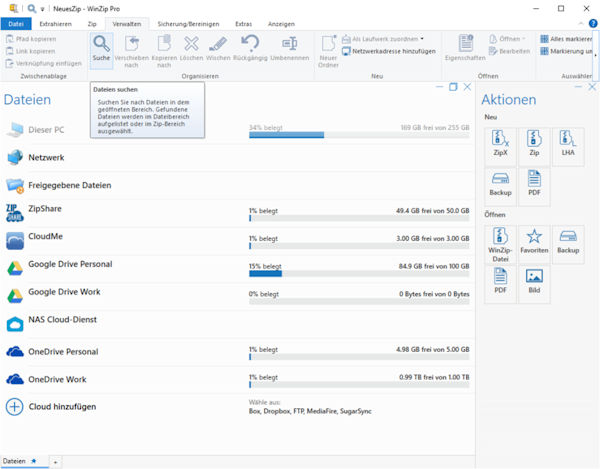The height and width of the screenshot is (469, 600).
Task: Click the help question mark icon
Action: (x=593, y=23)
